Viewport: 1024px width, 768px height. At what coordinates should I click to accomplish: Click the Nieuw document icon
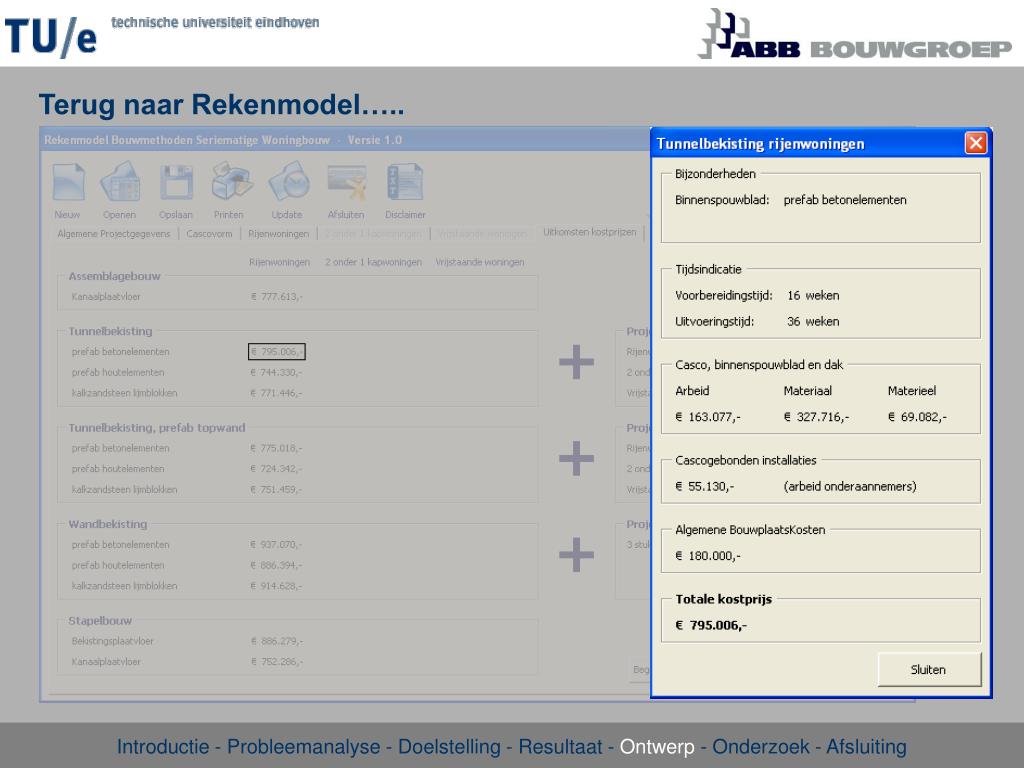click(68, 184)
